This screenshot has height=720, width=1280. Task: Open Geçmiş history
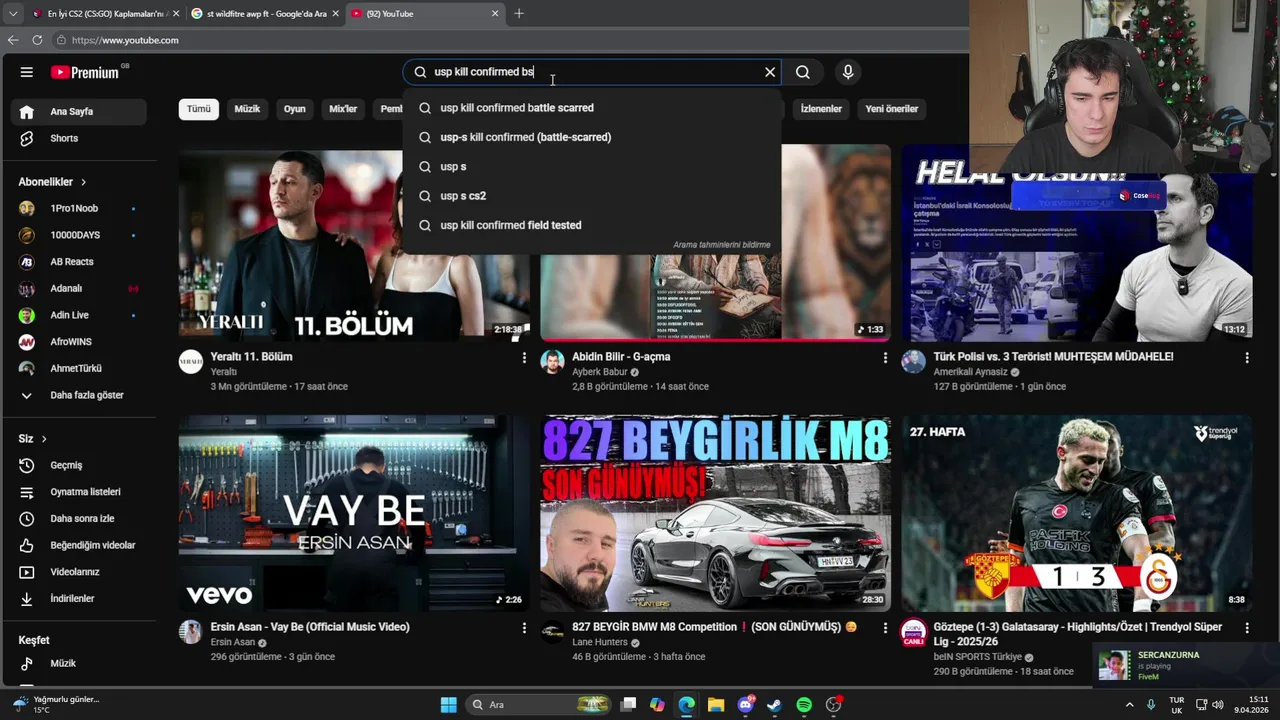(x=80, y=465)
